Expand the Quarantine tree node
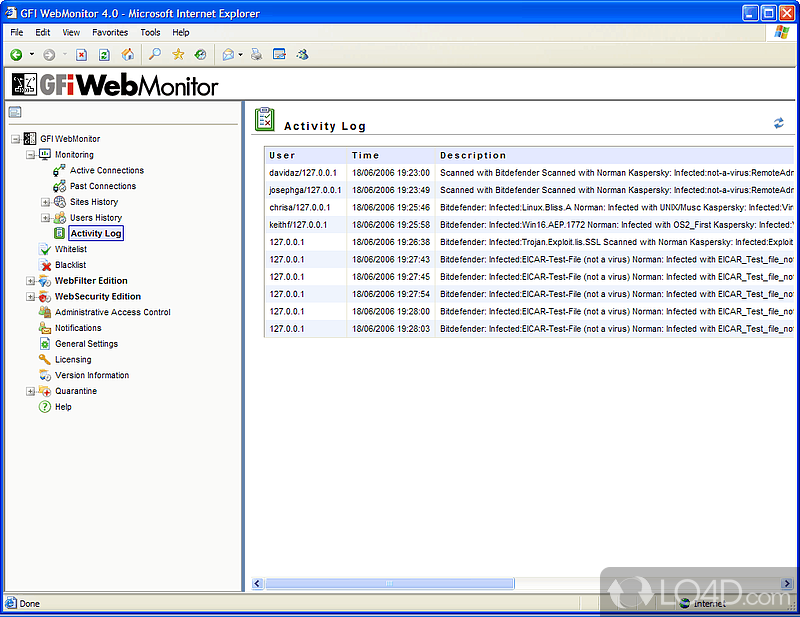 click(x=30, y=391)
